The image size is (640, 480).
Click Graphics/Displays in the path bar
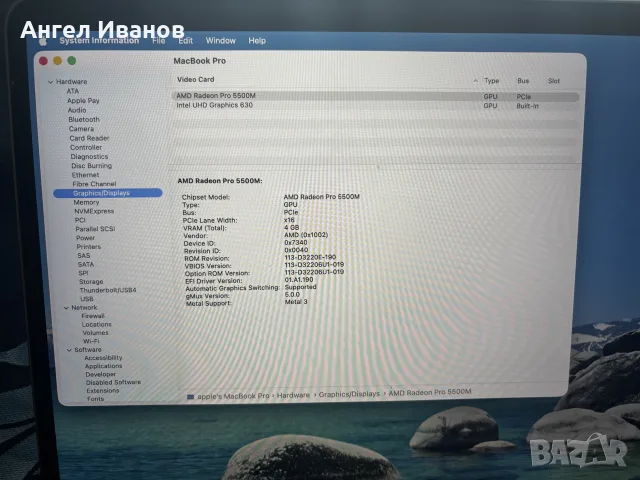[x=349, y=394]
